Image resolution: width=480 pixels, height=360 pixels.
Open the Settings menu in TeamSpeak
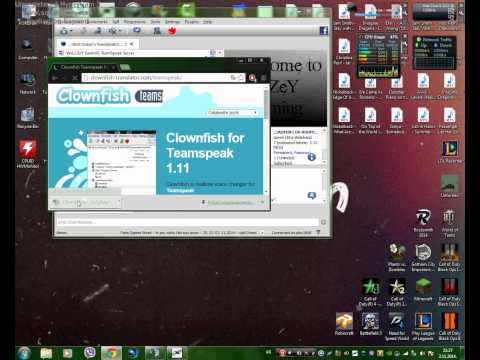pyautogui.click(x=172, y=22)
